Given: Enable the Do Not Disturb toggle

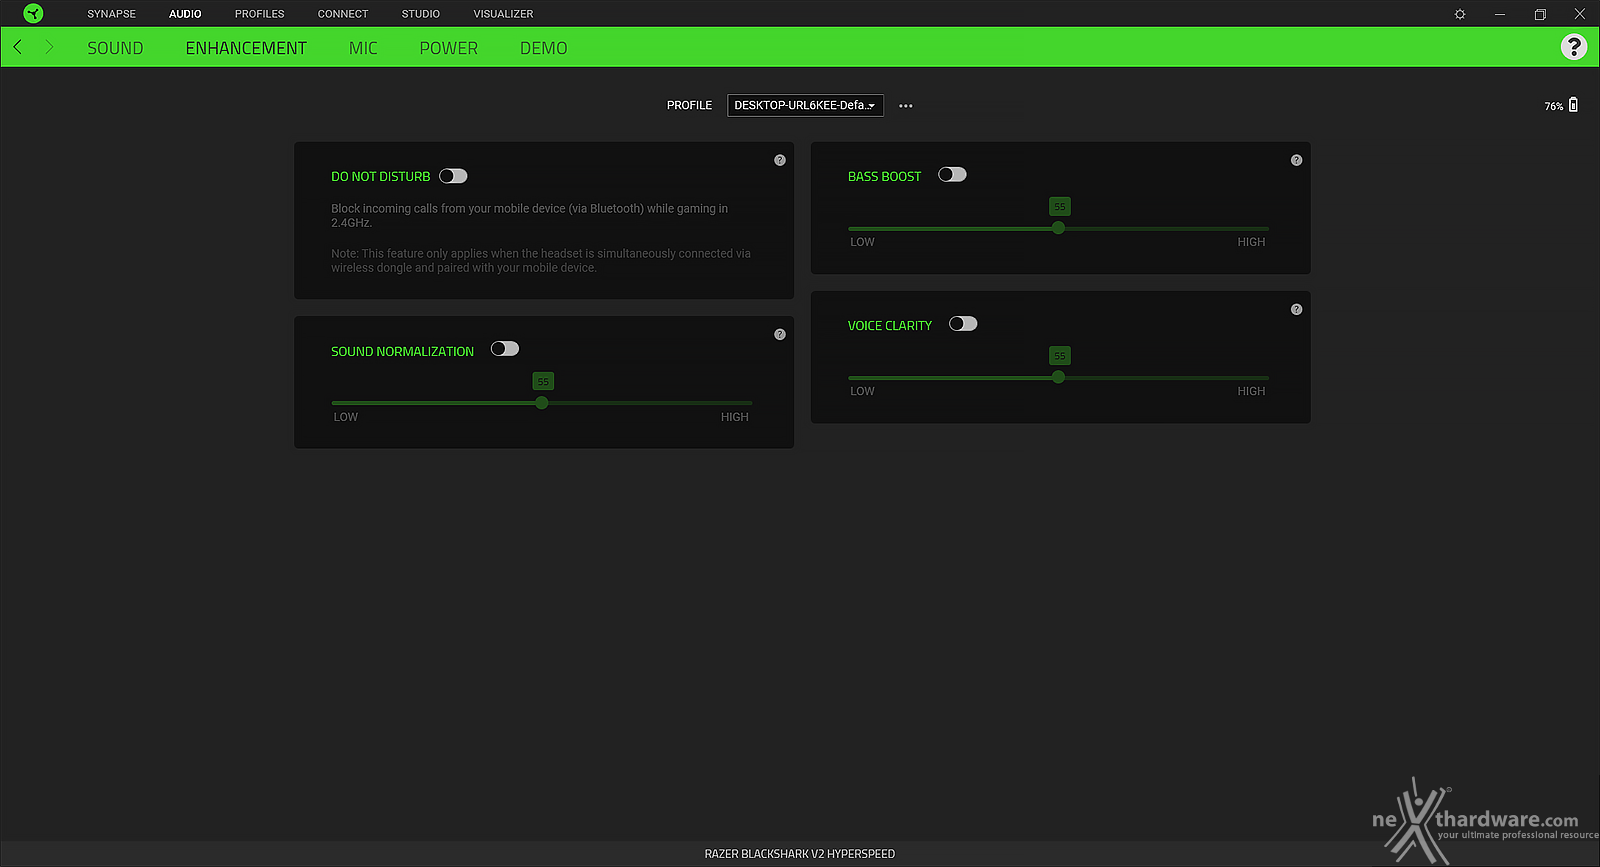Looking at the screenshot, I should point(453,176).
